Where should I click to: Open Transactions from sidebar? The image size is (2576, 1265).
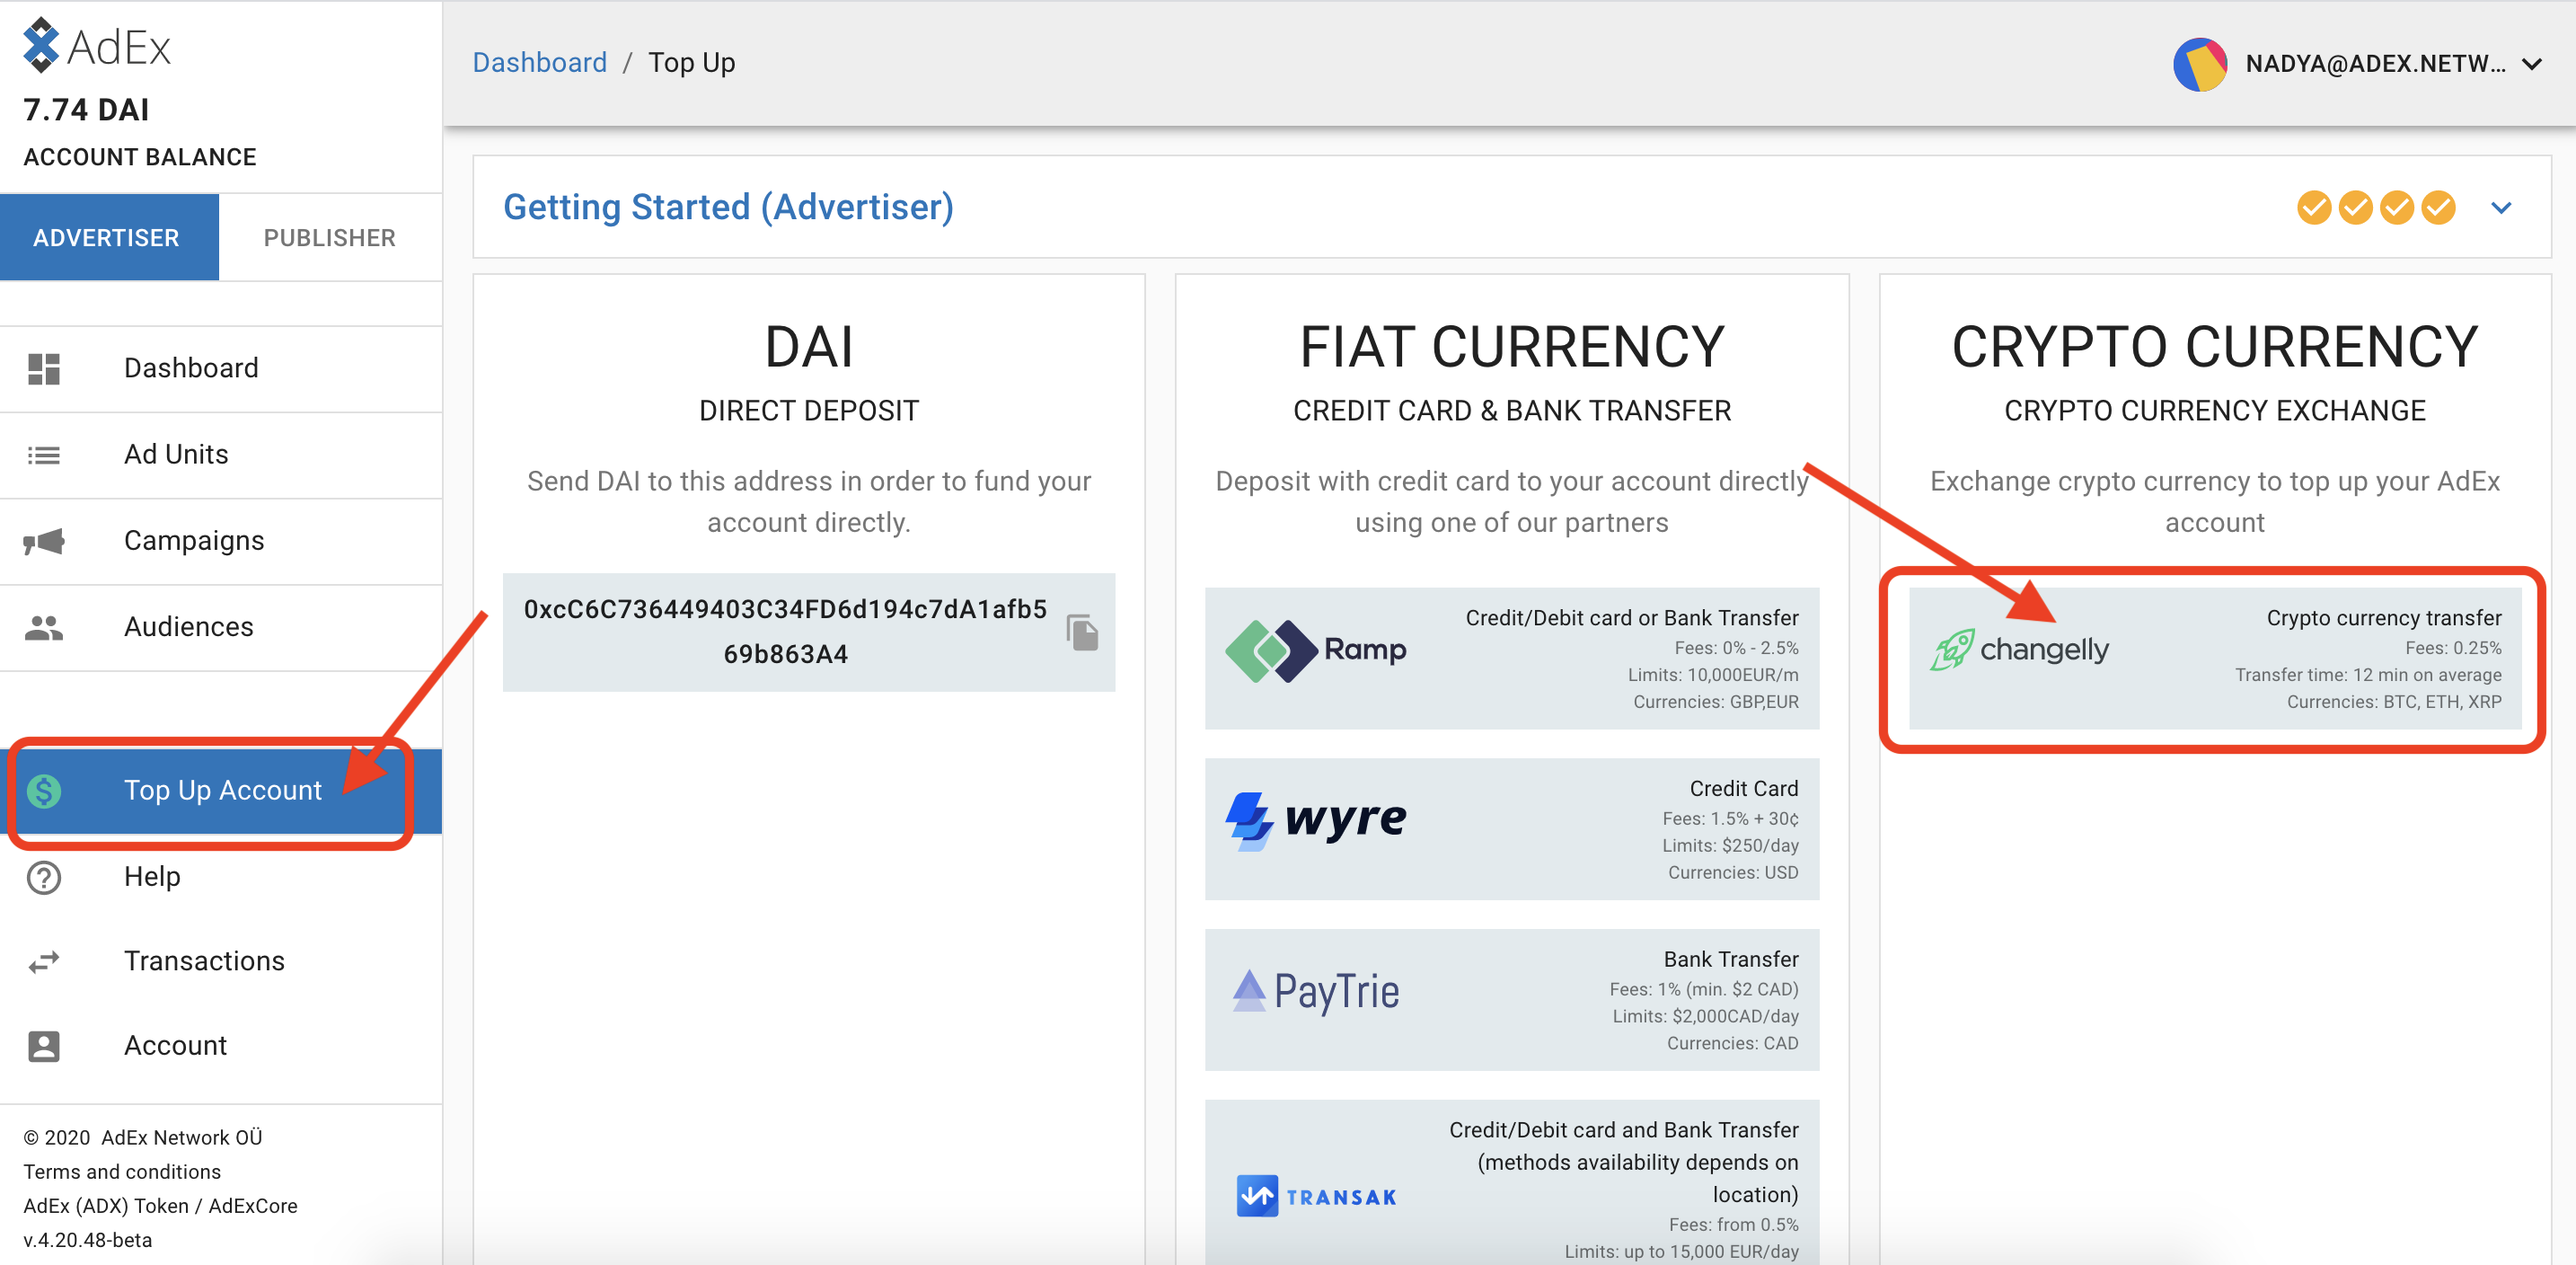click(221, 961)
